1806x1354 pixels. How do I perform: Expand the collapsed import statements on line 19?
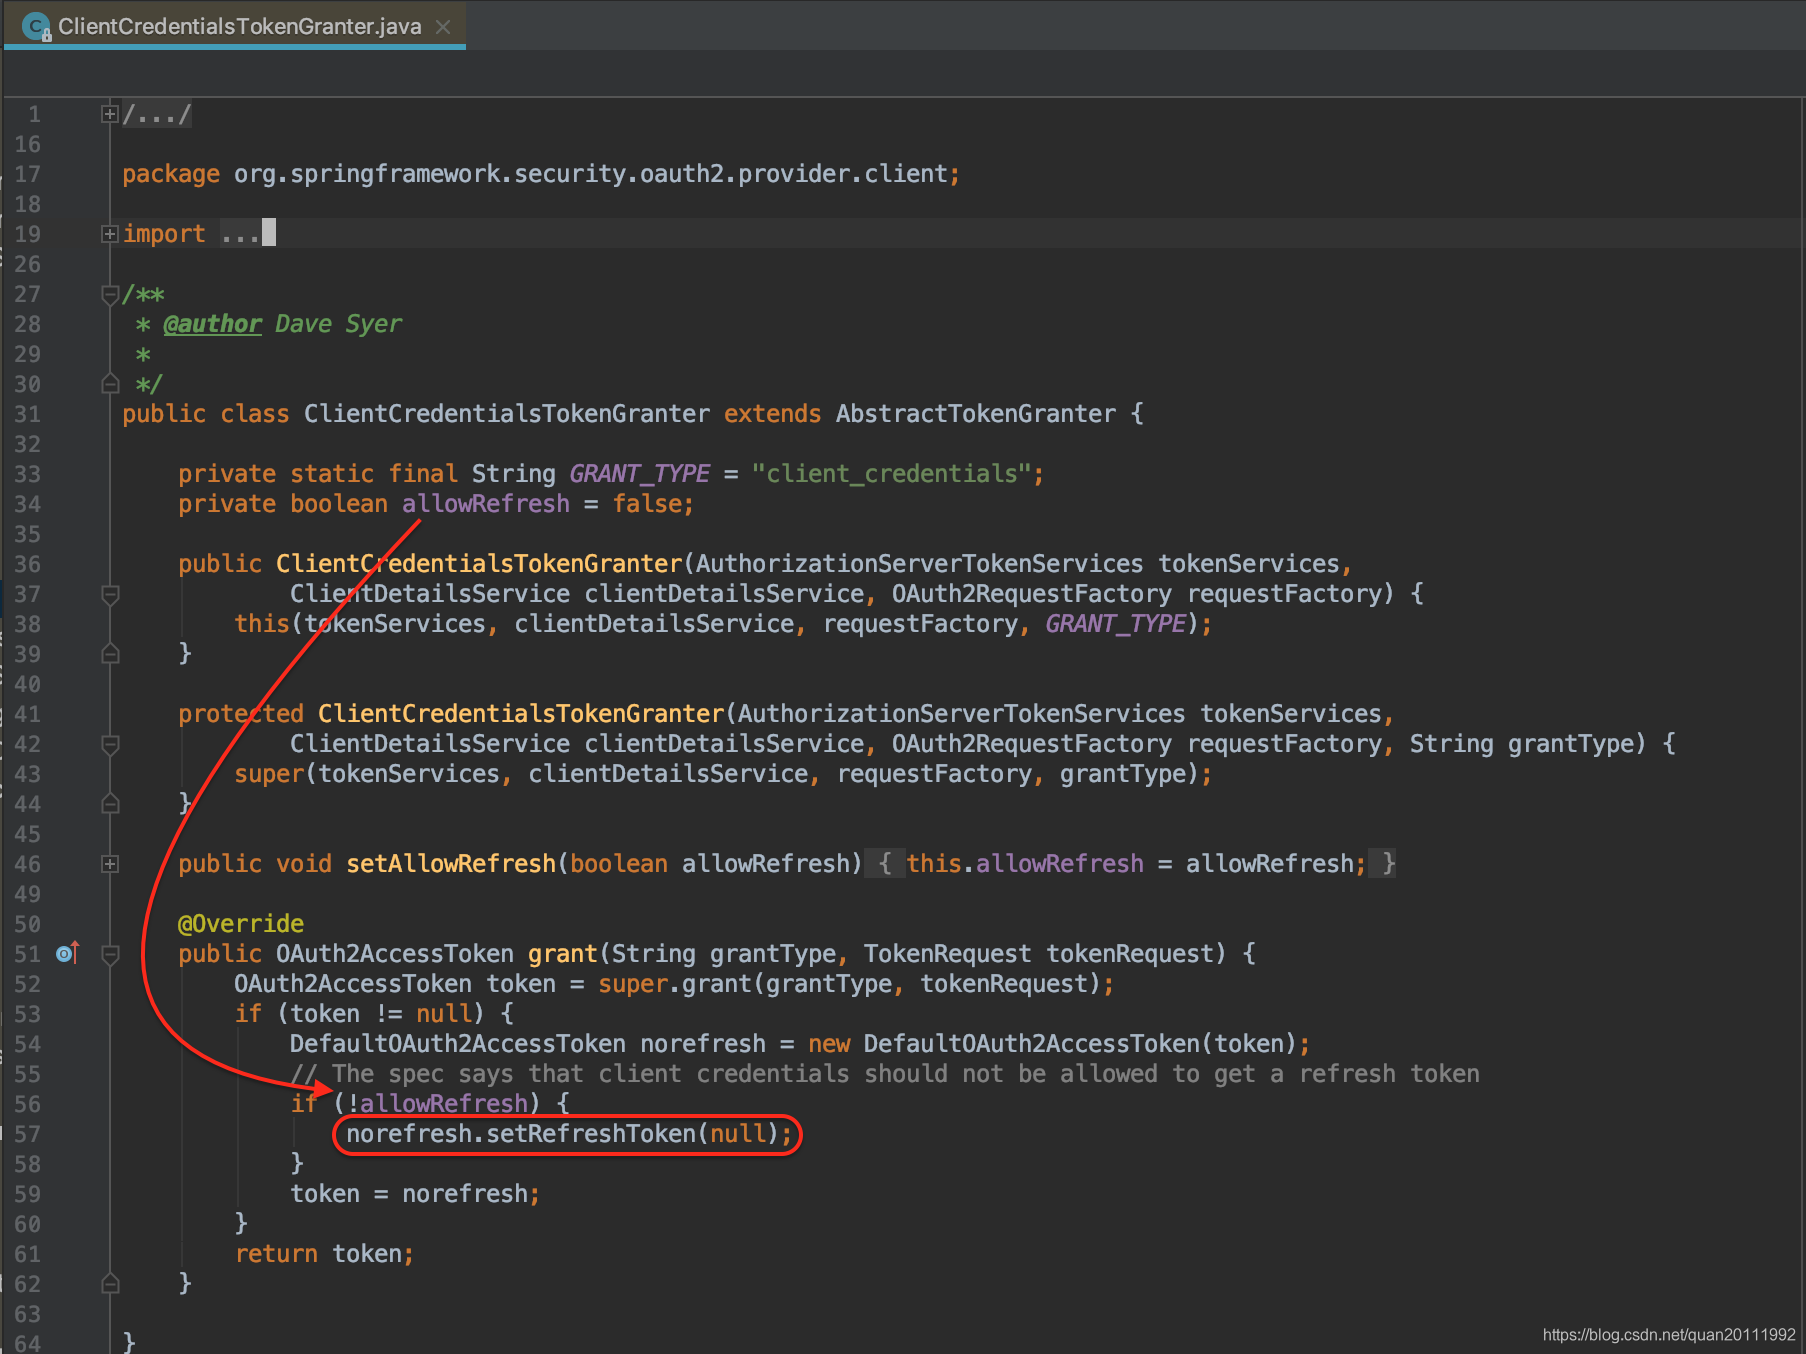(x=110, y=233)
